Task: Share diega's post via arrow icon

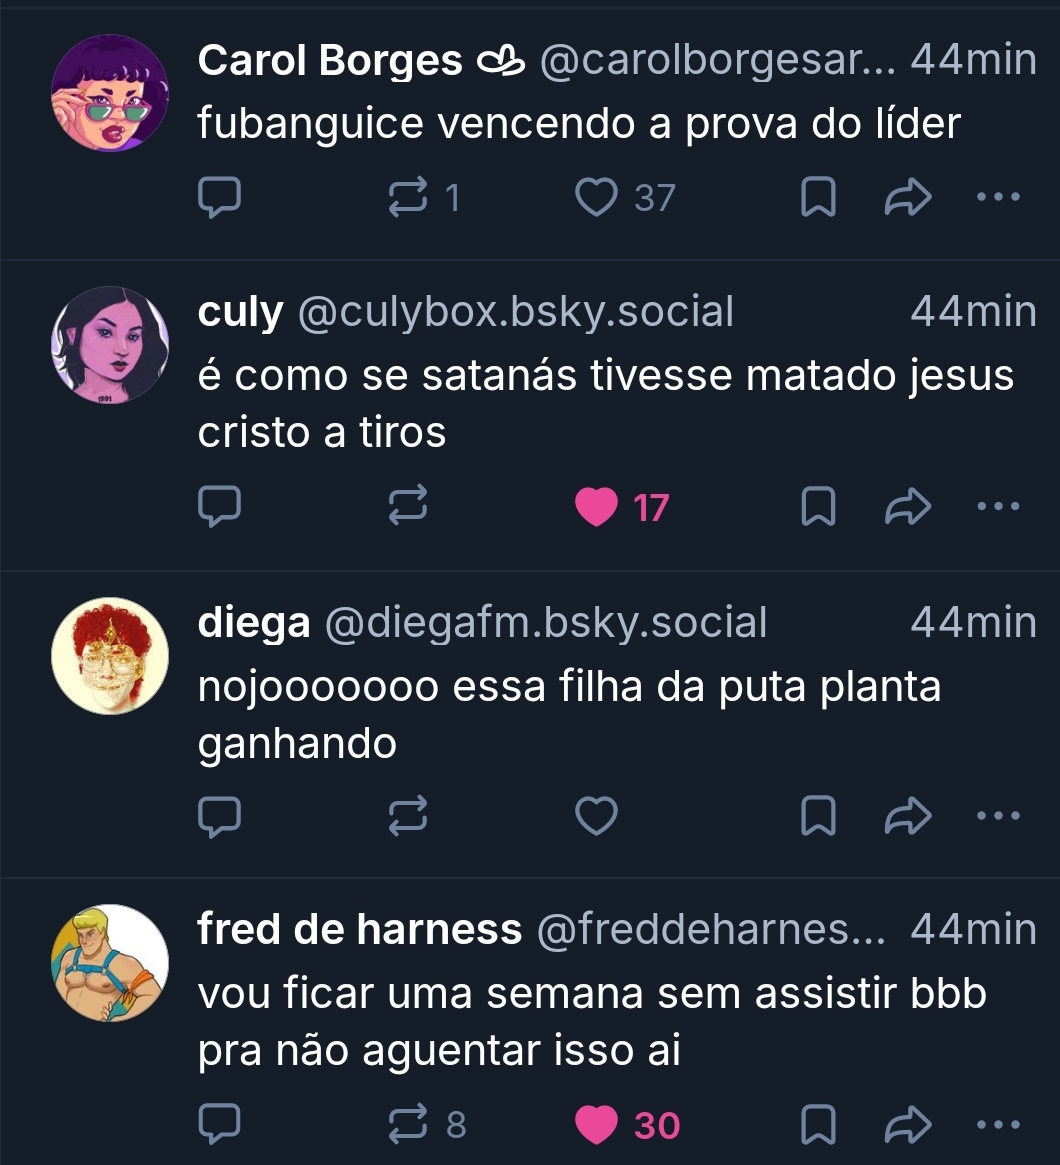Action: 908,816
